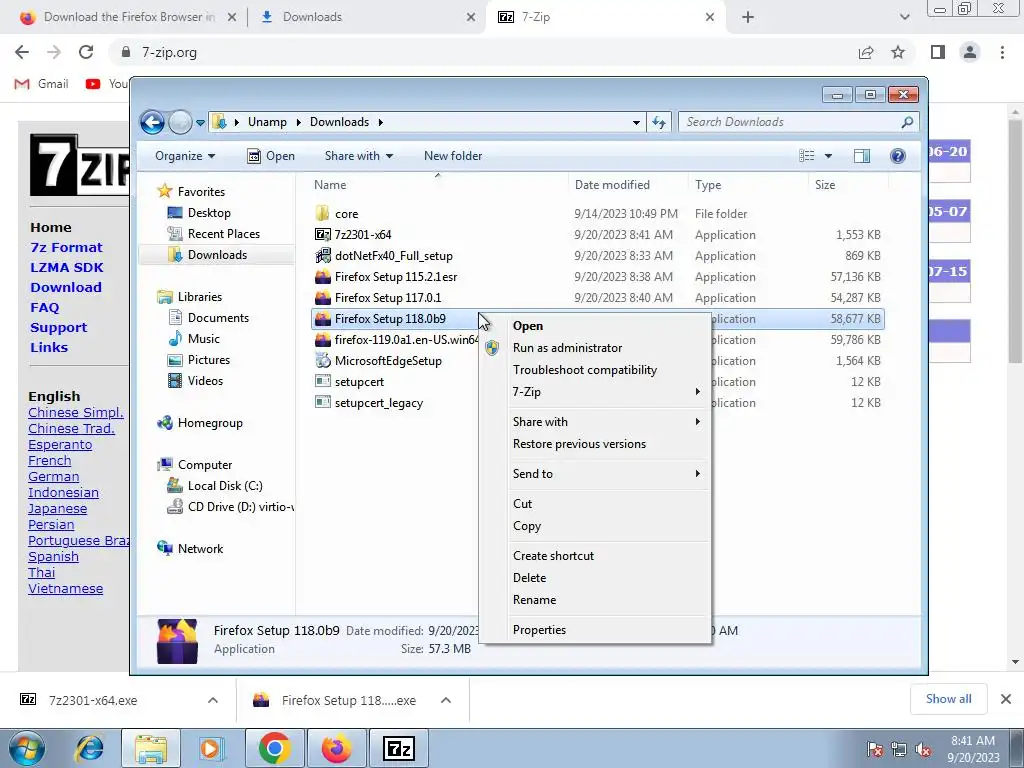The height and width of the screenshot is (768, 1024).
Task: Open the German language link
Action: [54, 477]
